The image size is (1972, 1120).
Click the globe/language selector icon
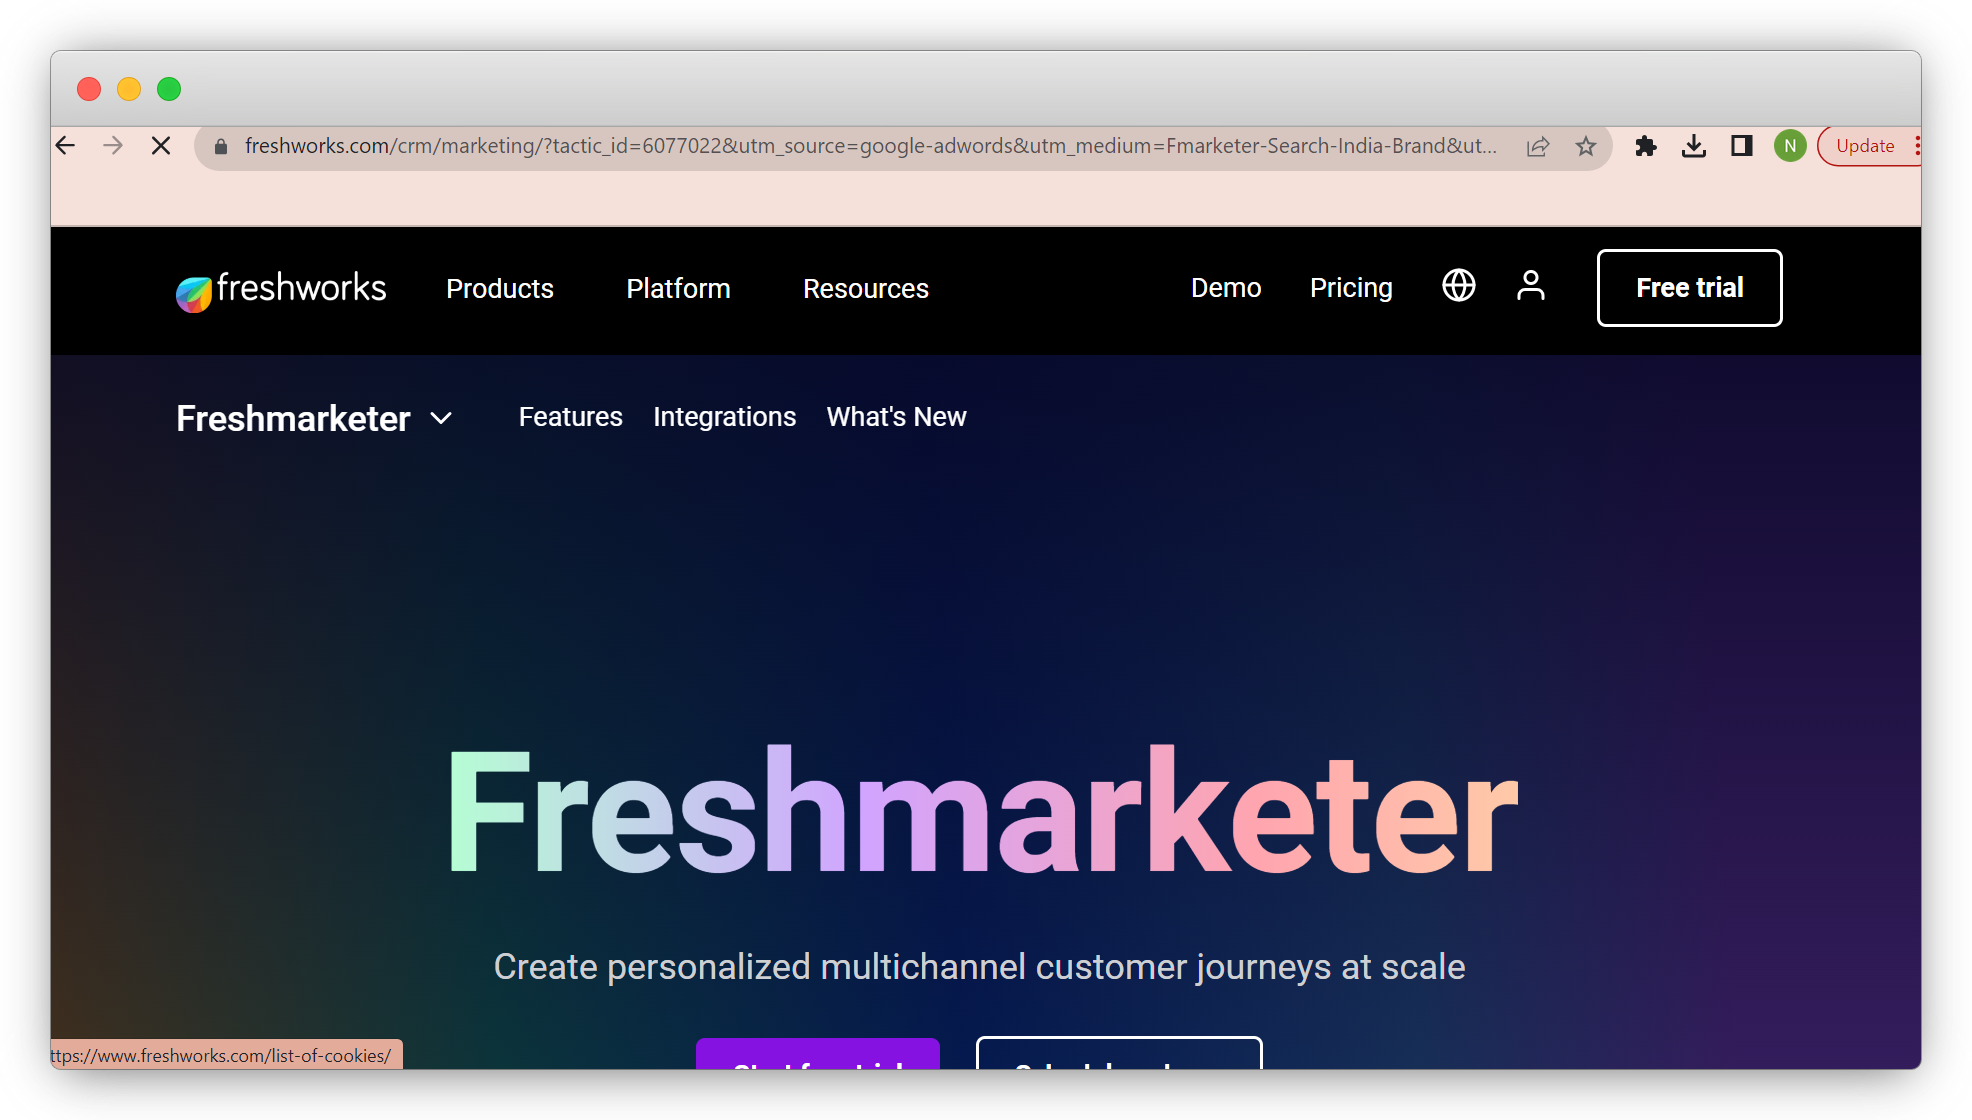tap(1459, 287)
